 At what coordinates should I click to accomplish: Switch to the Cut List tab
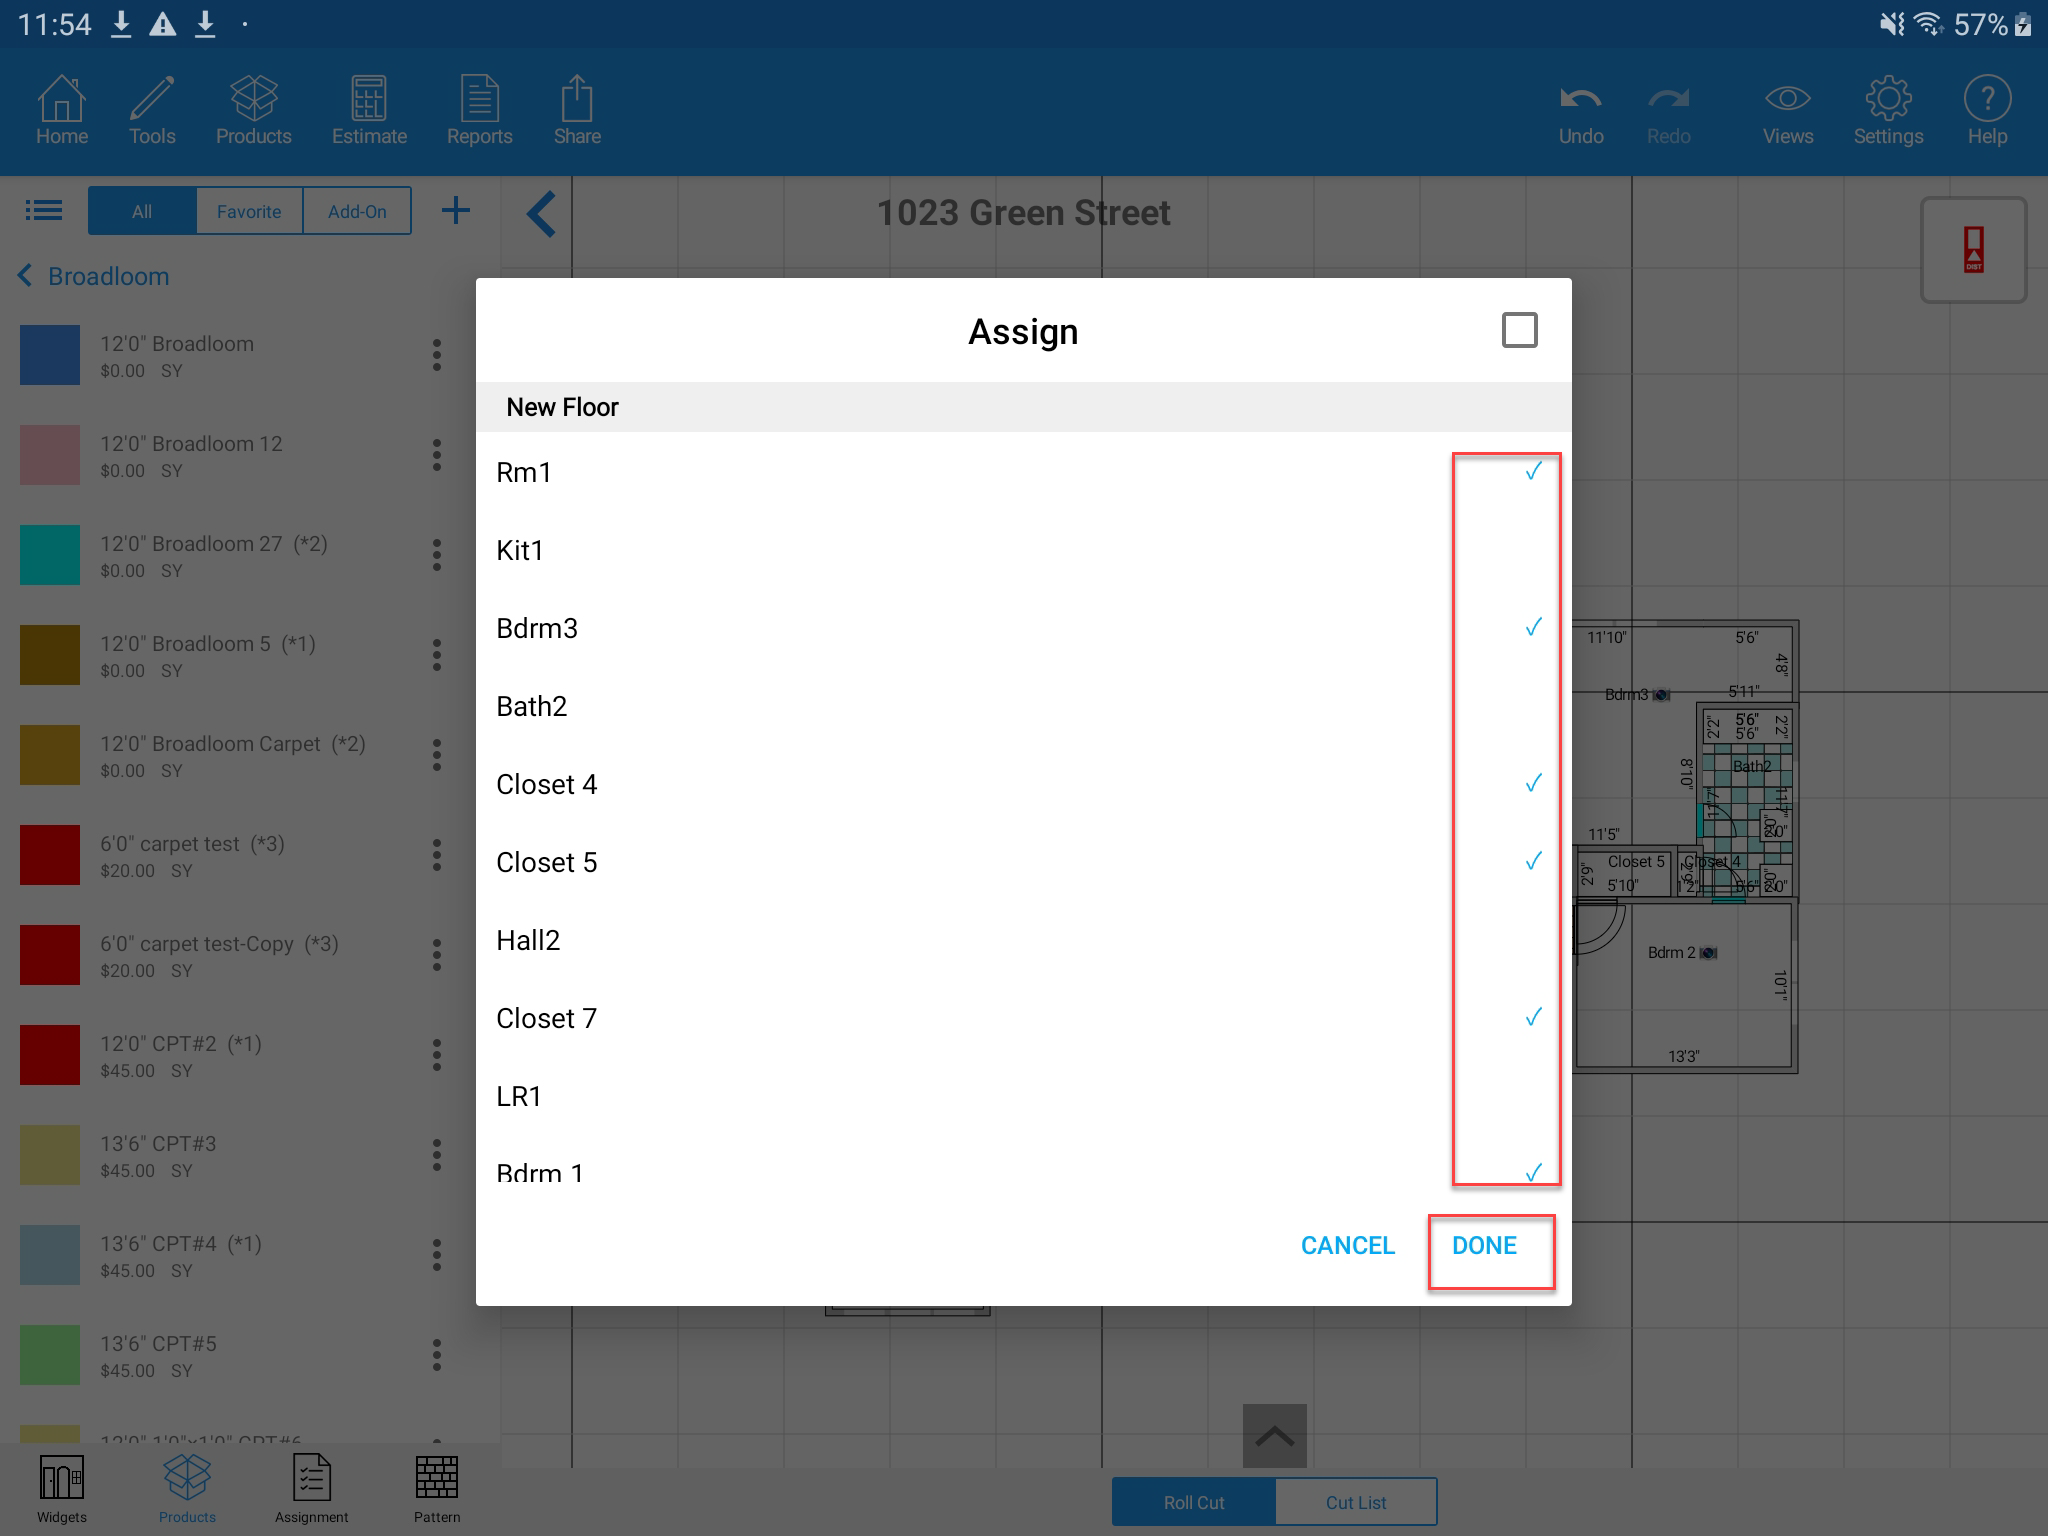1355,1502
